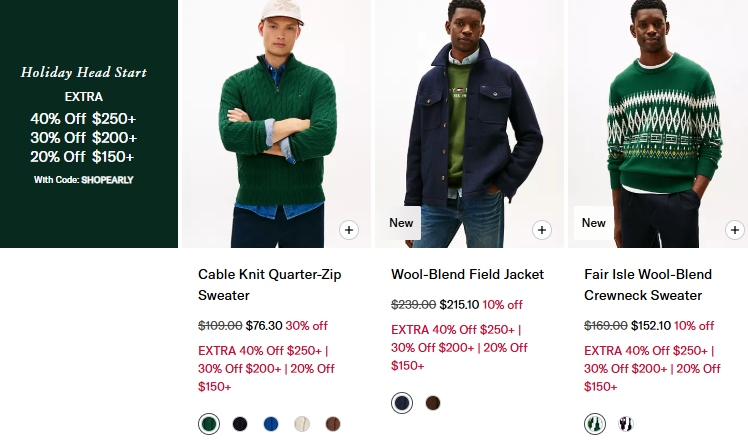748x445 pixels.
Task: Click the Holiday Head Start promo banner
Action: point(89,124)
